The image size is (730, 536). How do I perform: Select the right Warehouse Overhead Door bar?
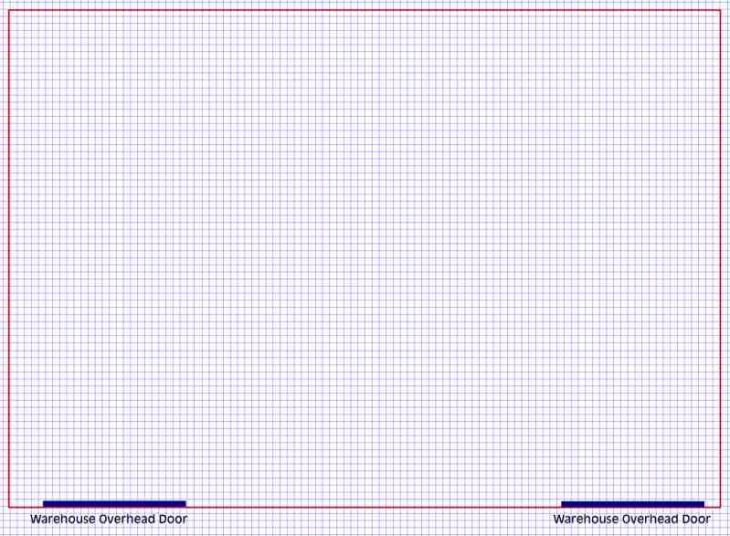(632, 503)
